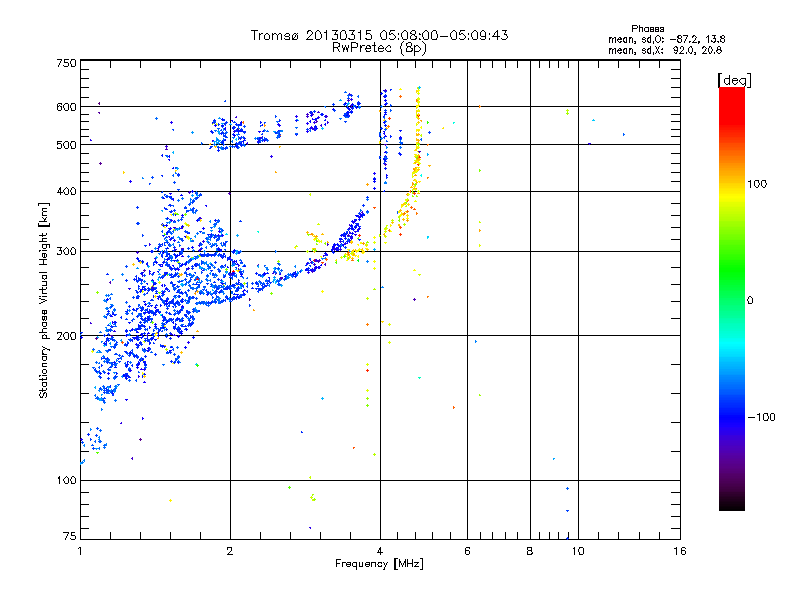Click x-axis tick label "1"

[x=80, y=551]
